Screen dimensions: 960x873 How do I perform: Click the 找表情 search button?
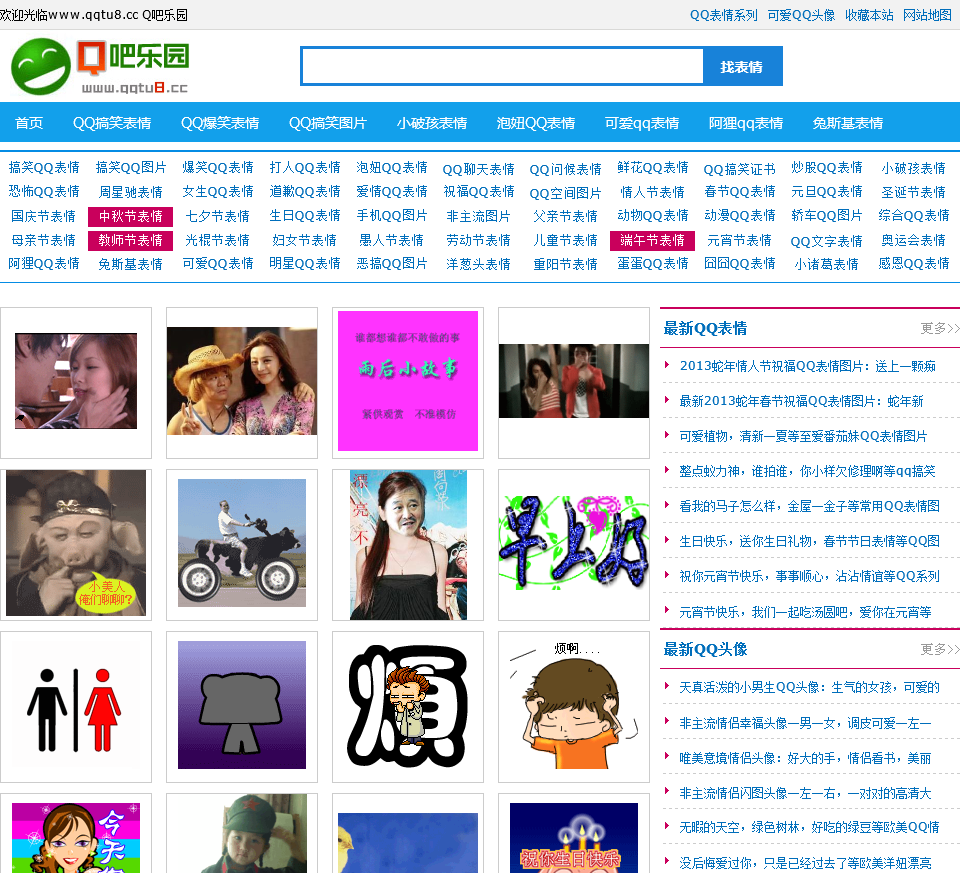[742, 66]
